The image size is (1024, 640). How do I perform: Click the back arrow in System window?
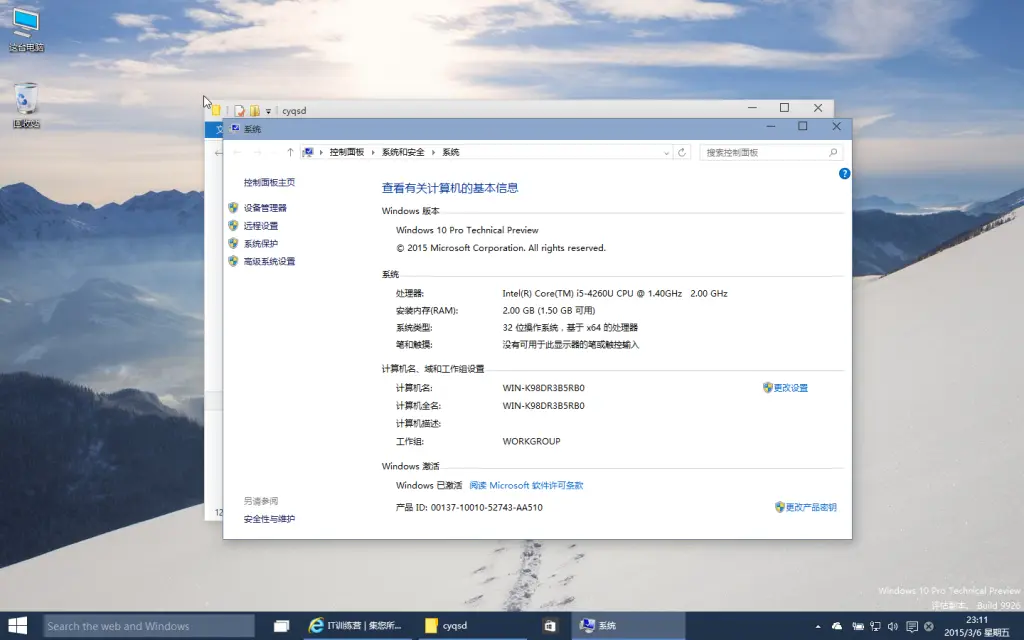coord(237,152)
